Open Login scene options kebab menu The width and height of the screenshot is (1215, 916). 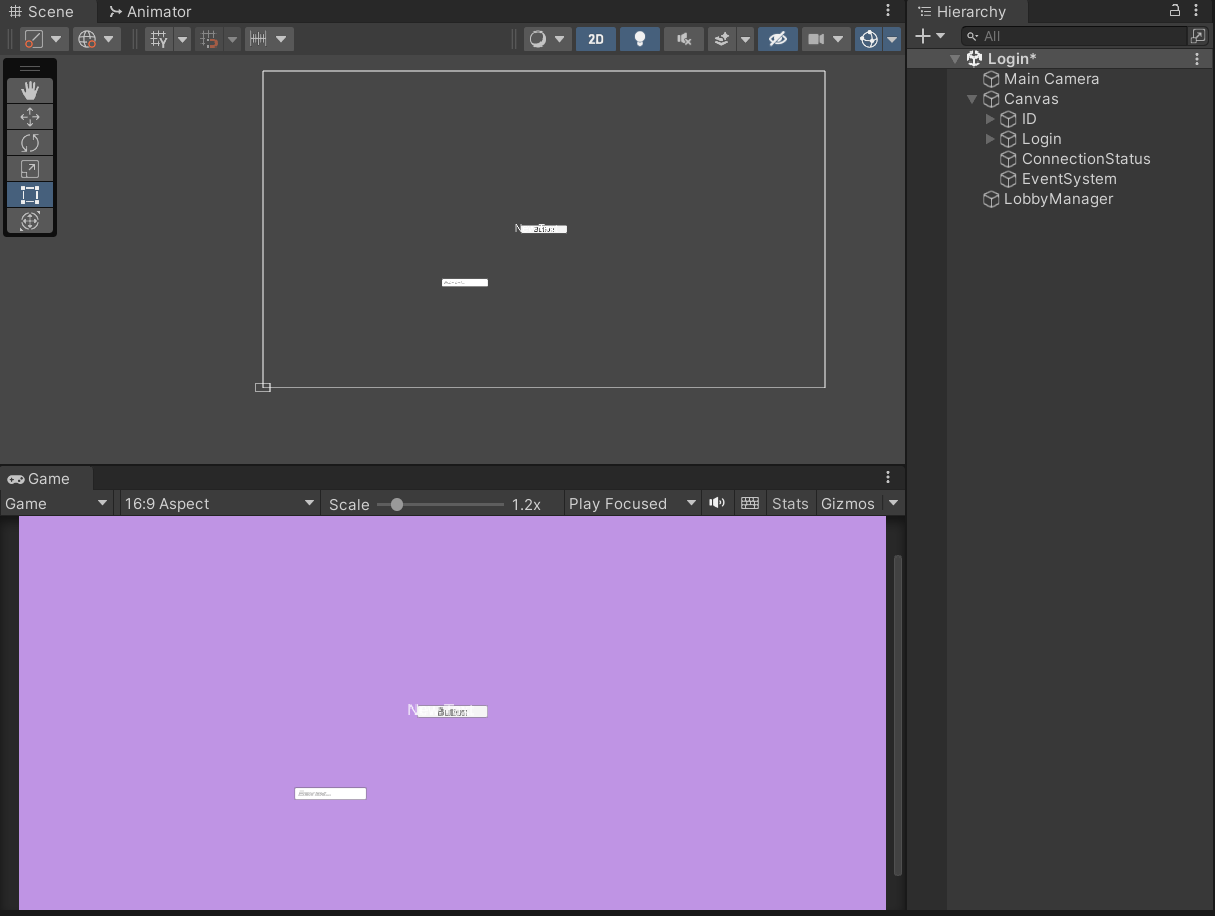1198,59
